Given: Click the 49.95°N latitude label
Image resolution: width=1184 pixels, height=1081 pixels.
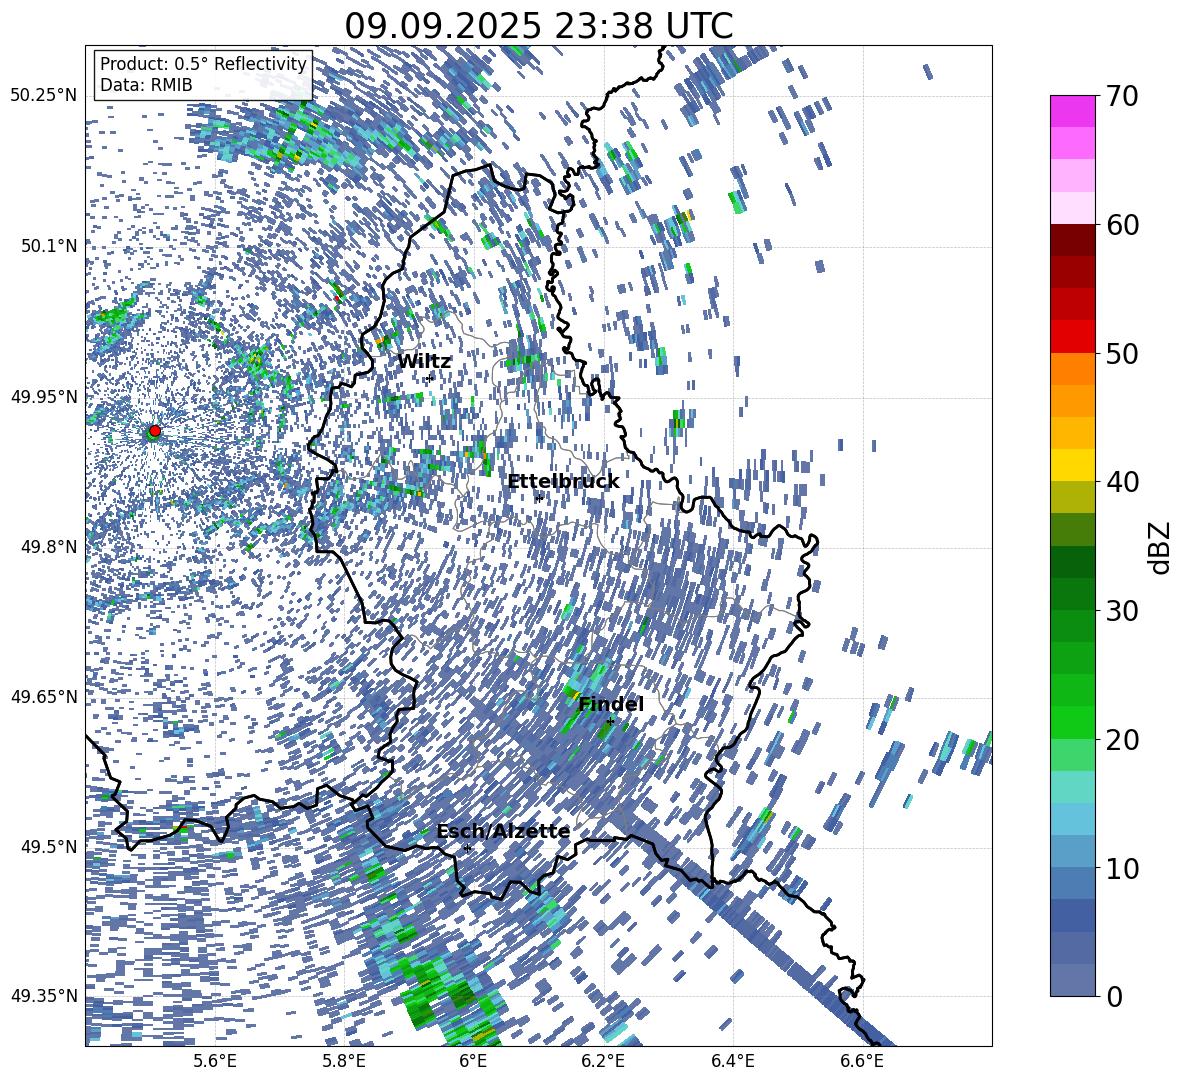Looking at the screenshot, I should point(44,396).
